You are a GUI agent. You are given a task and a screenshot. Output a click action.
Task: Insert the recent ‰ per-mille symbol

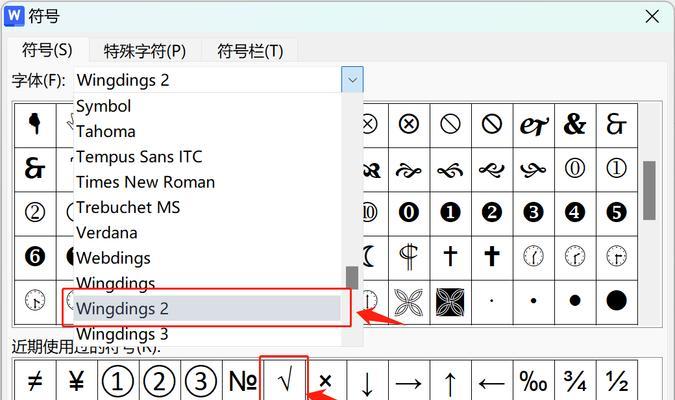pyautogui.click(x=533, y=381)
